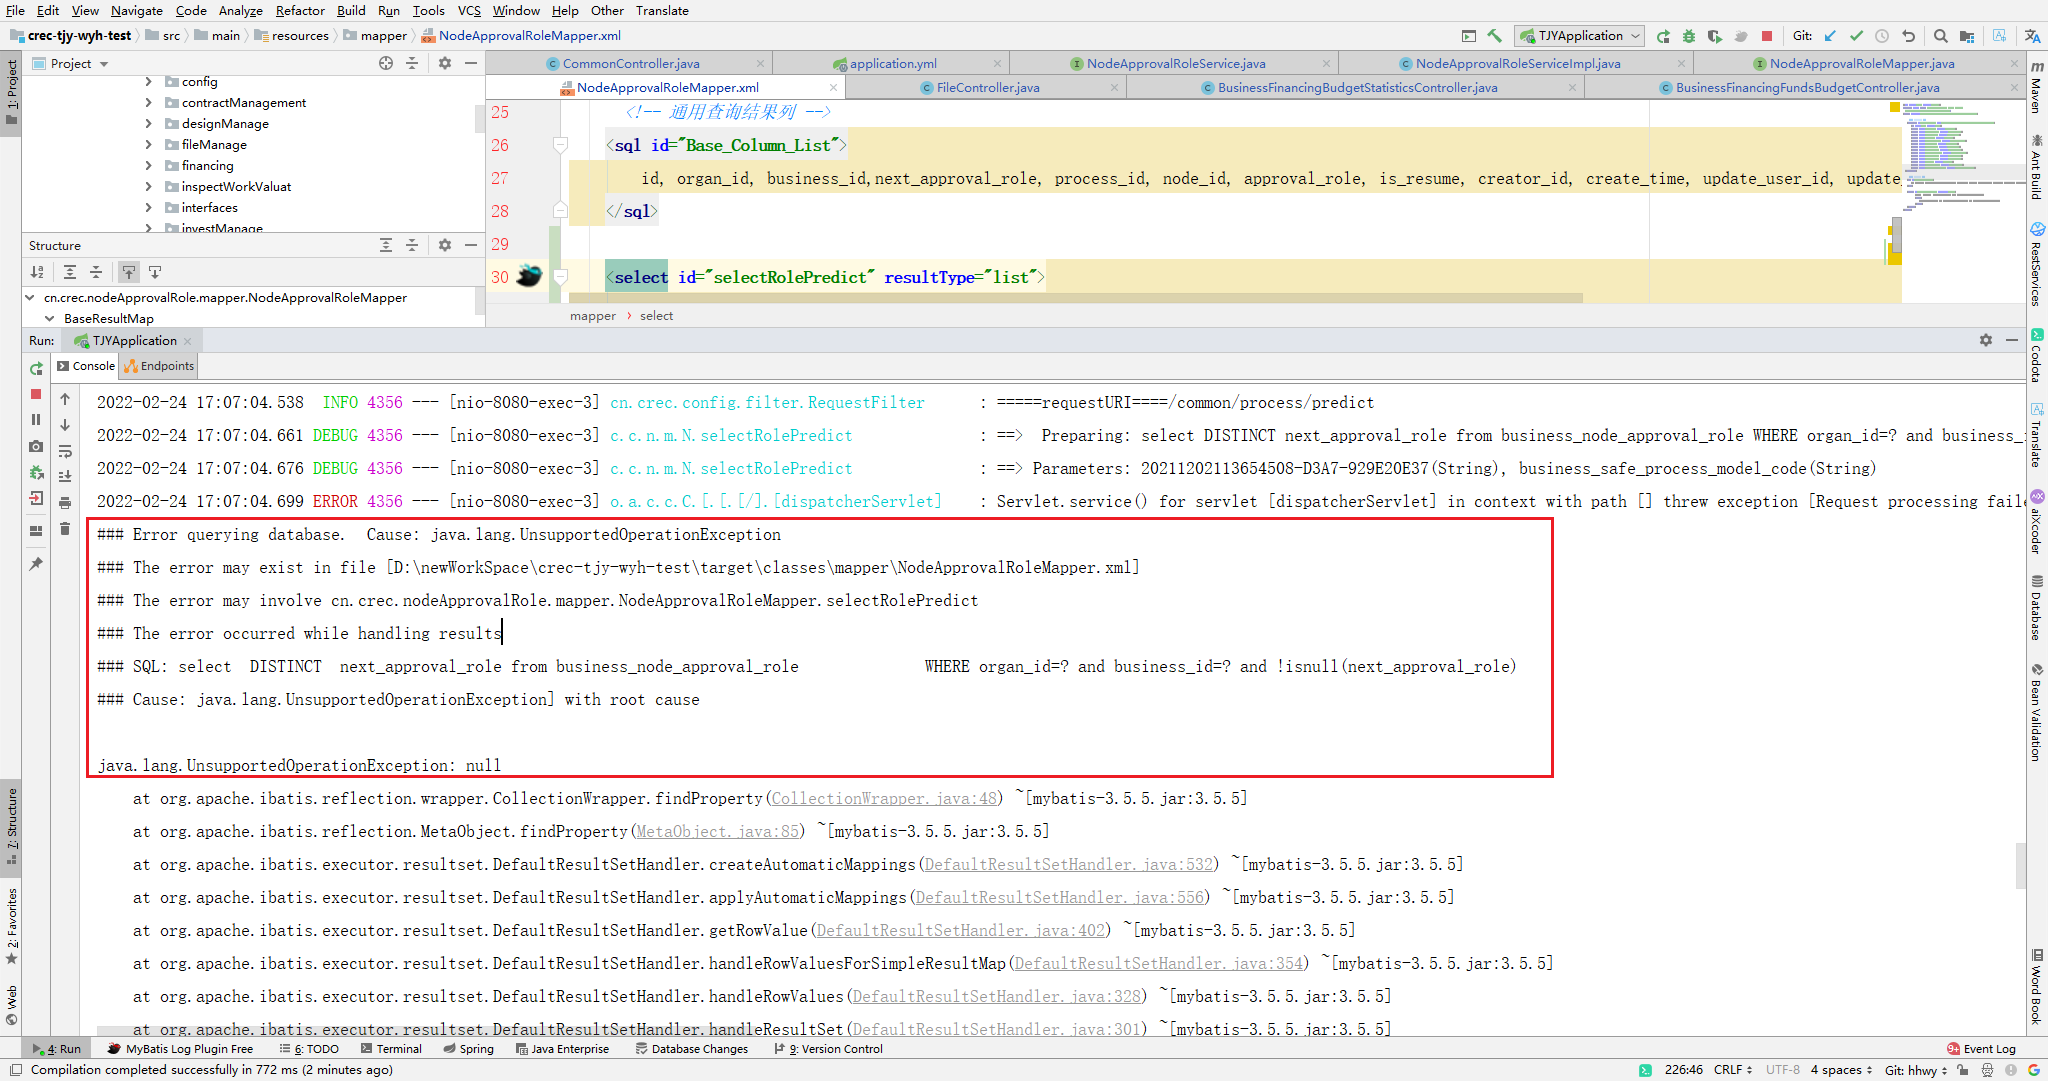Click Git update project arrow icon

click(x=1830, y=36)
